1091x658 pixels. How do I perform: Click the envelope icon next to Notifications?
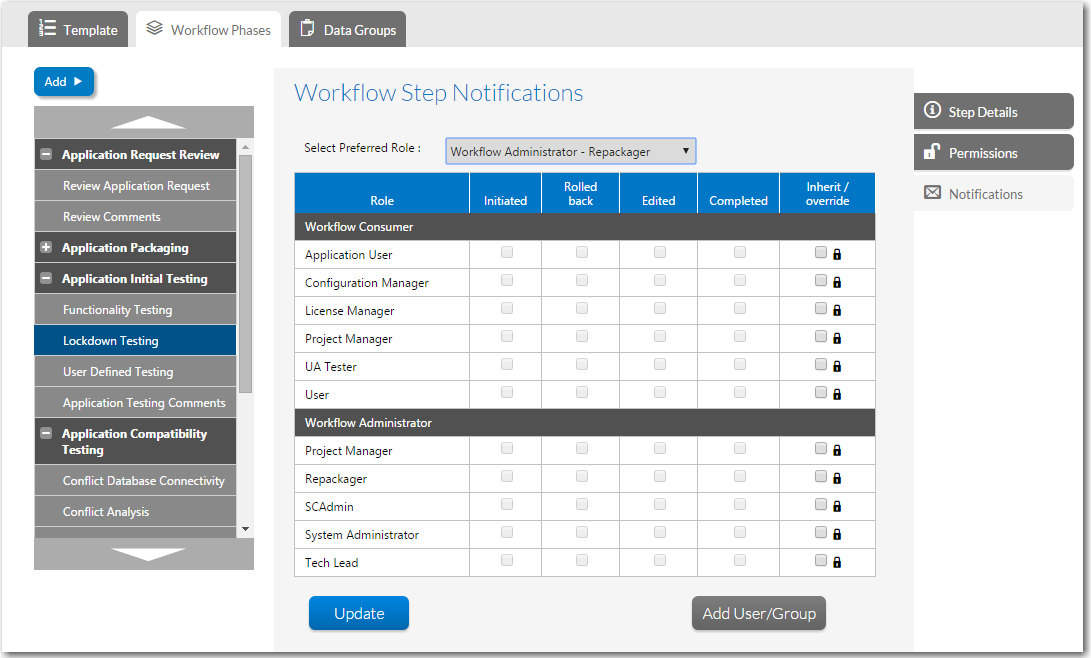tap(932, 193)
